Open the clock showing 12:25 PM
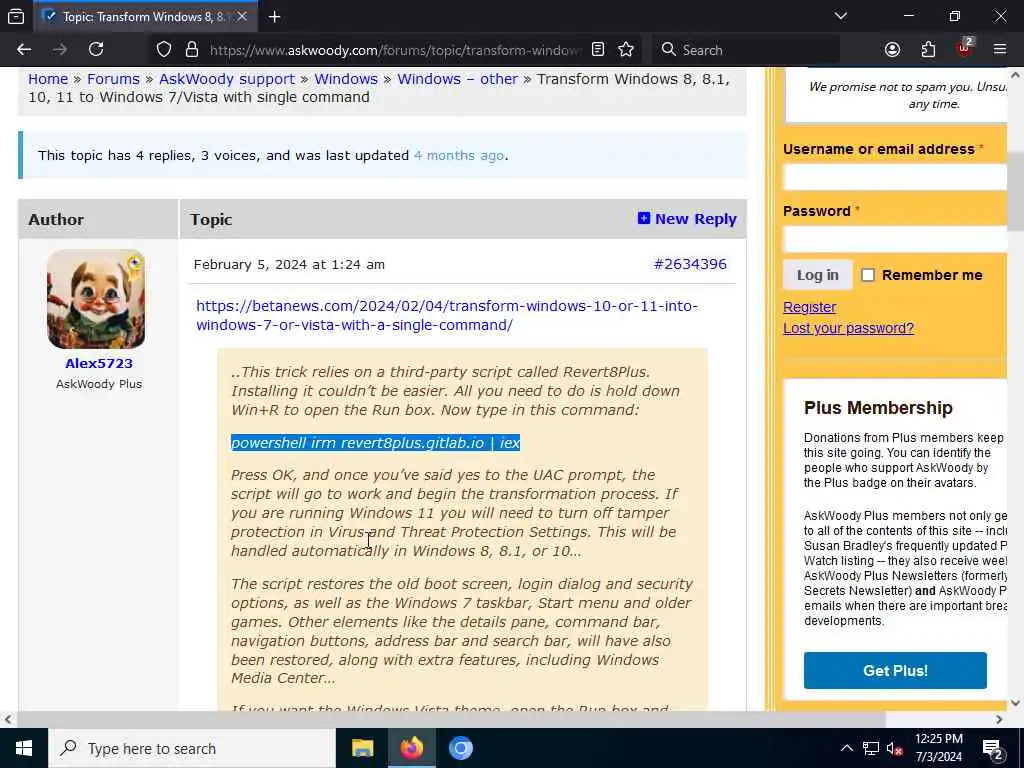The height and width of the screenshot is (768, 1024). [x=938, y=748]
